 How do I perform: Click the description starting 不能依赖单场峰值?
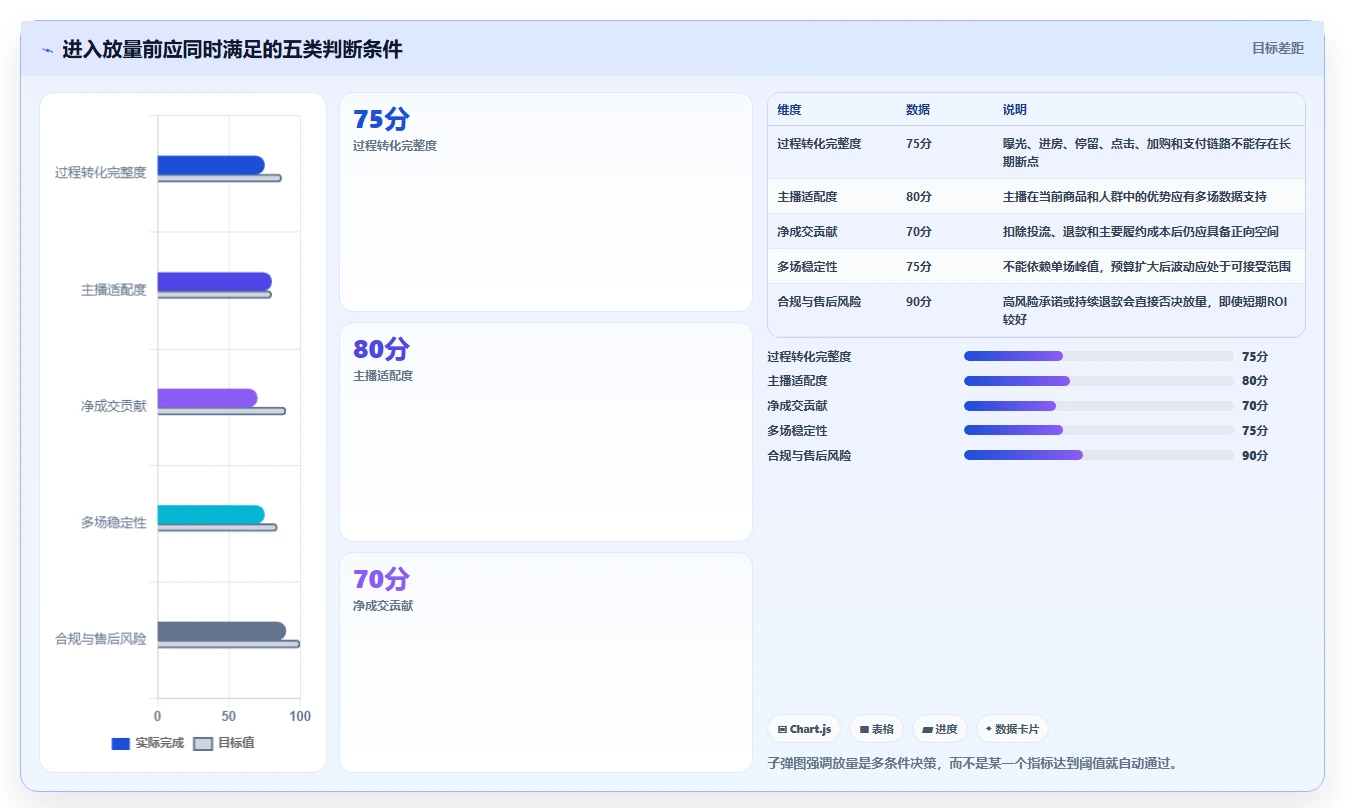(x=1147, y=267)
